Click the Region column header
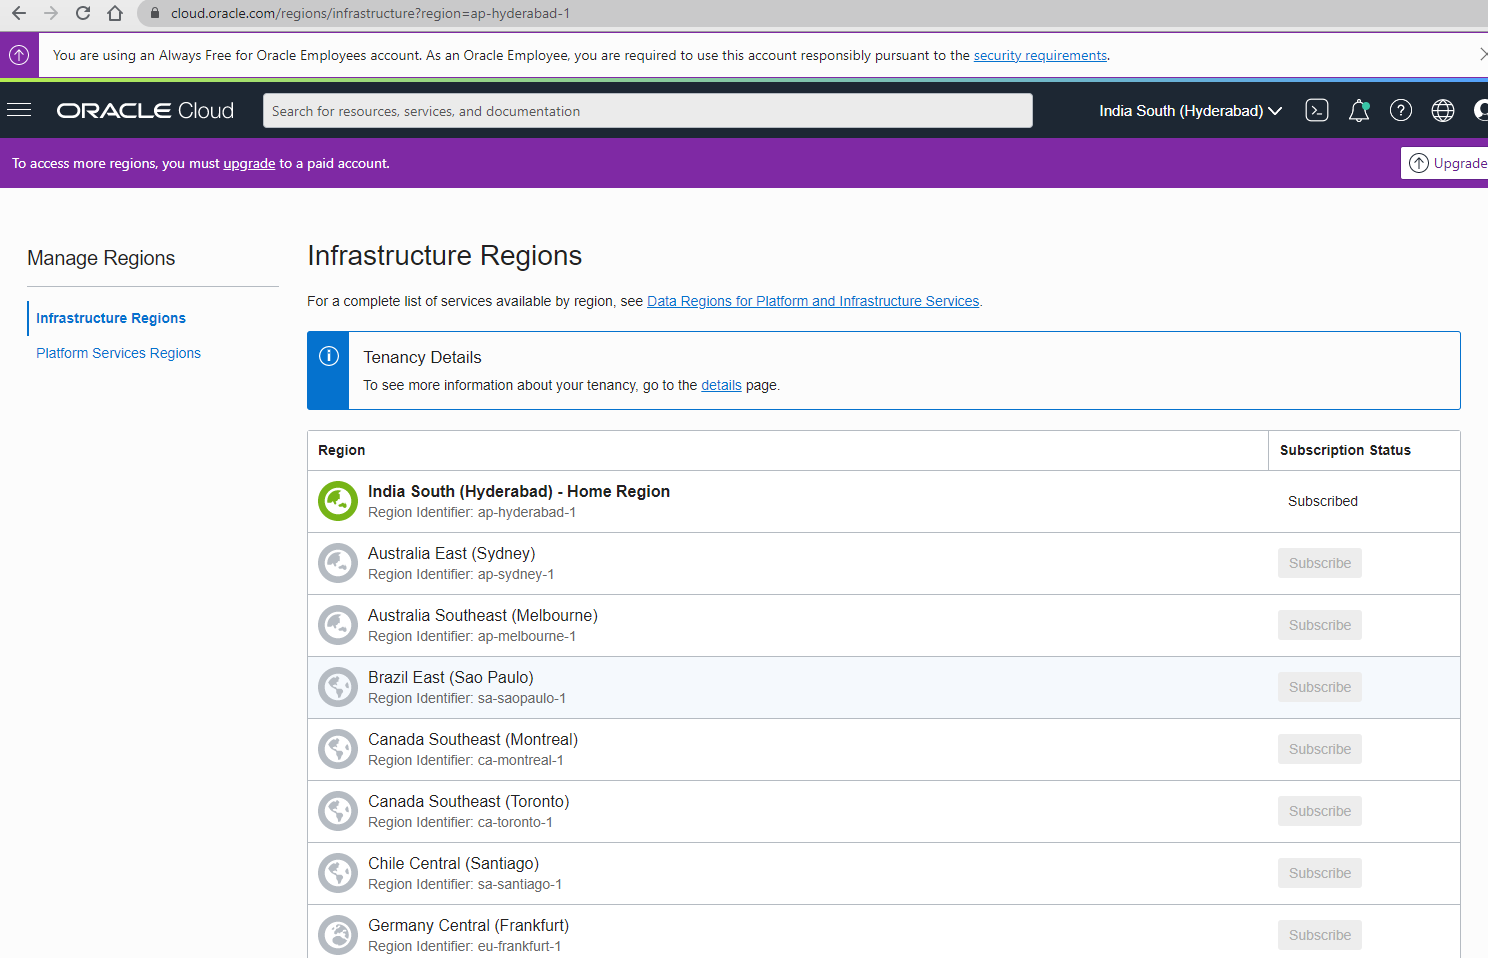Screen dimensions: 1488x958 pyautogui.click(x=342, y=450)
